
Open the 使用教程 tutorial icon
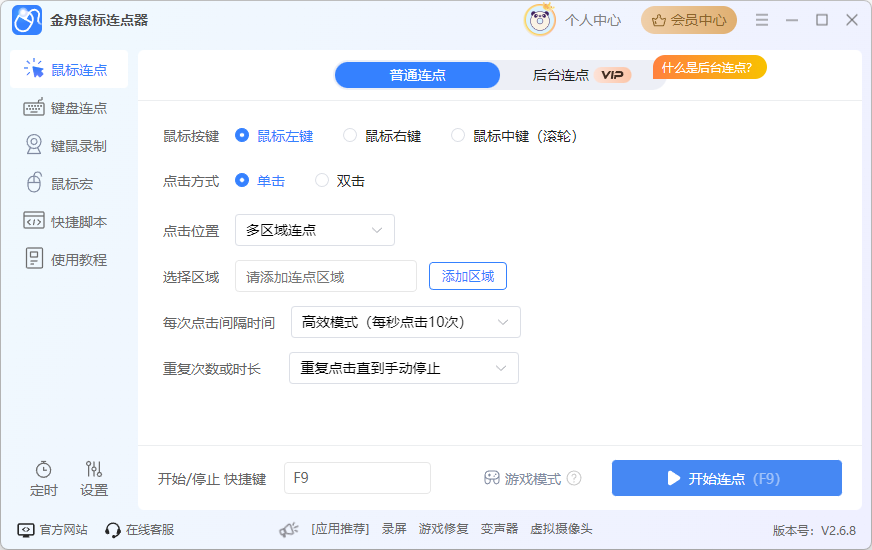click(x=34, y=260)
